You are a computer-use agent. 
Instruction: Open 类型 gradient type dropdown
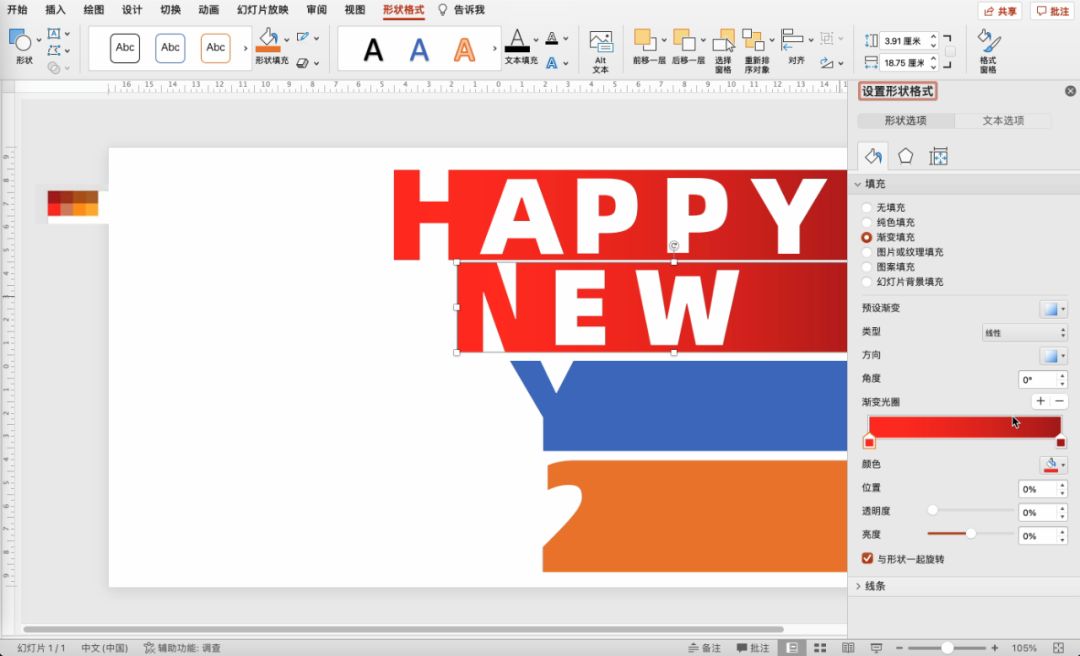pyautogui.click(x=1024, y=332)
